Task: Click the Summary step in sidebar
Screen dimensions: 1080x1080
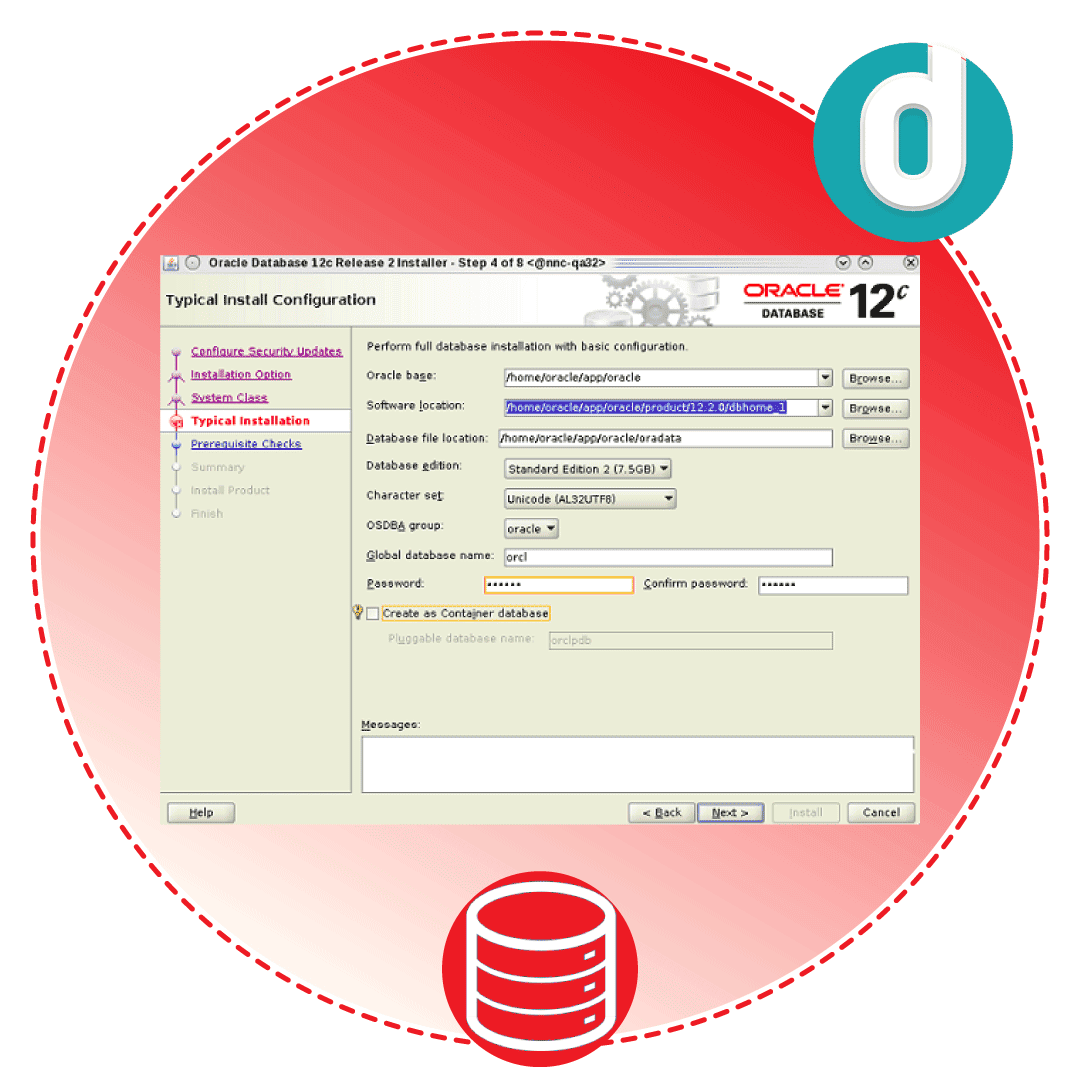Action: [218, 467]
